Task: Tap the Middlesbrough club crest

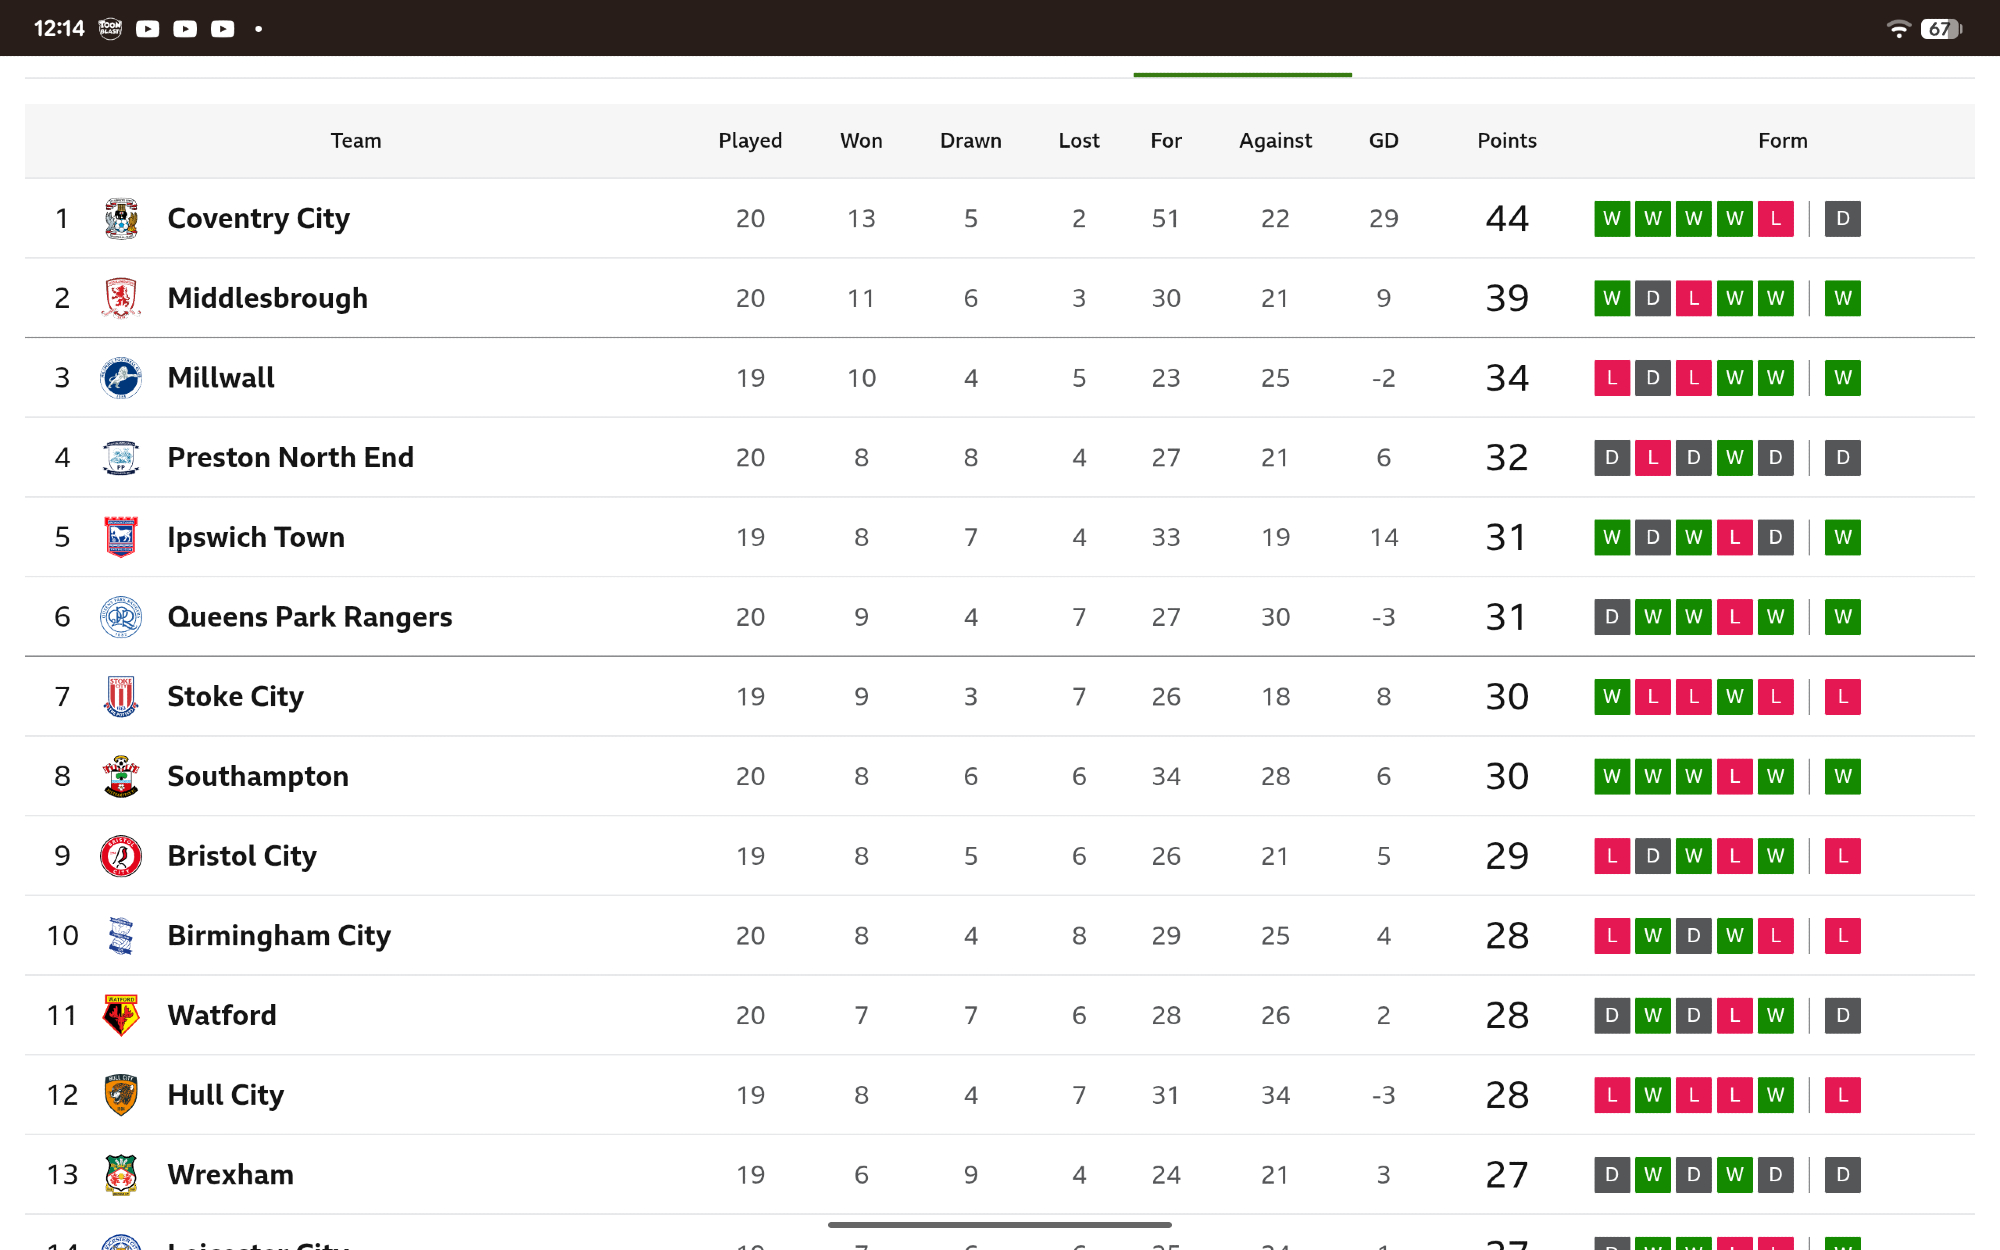Action: click(x=121, y=298)
